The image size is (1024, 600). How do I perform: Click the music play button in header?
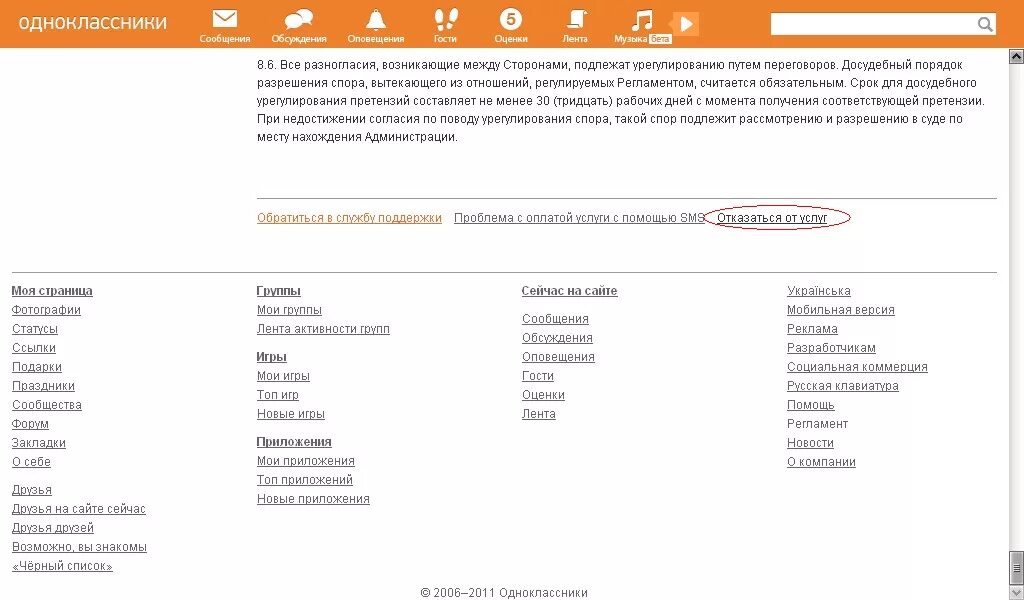tap(685, 24)
